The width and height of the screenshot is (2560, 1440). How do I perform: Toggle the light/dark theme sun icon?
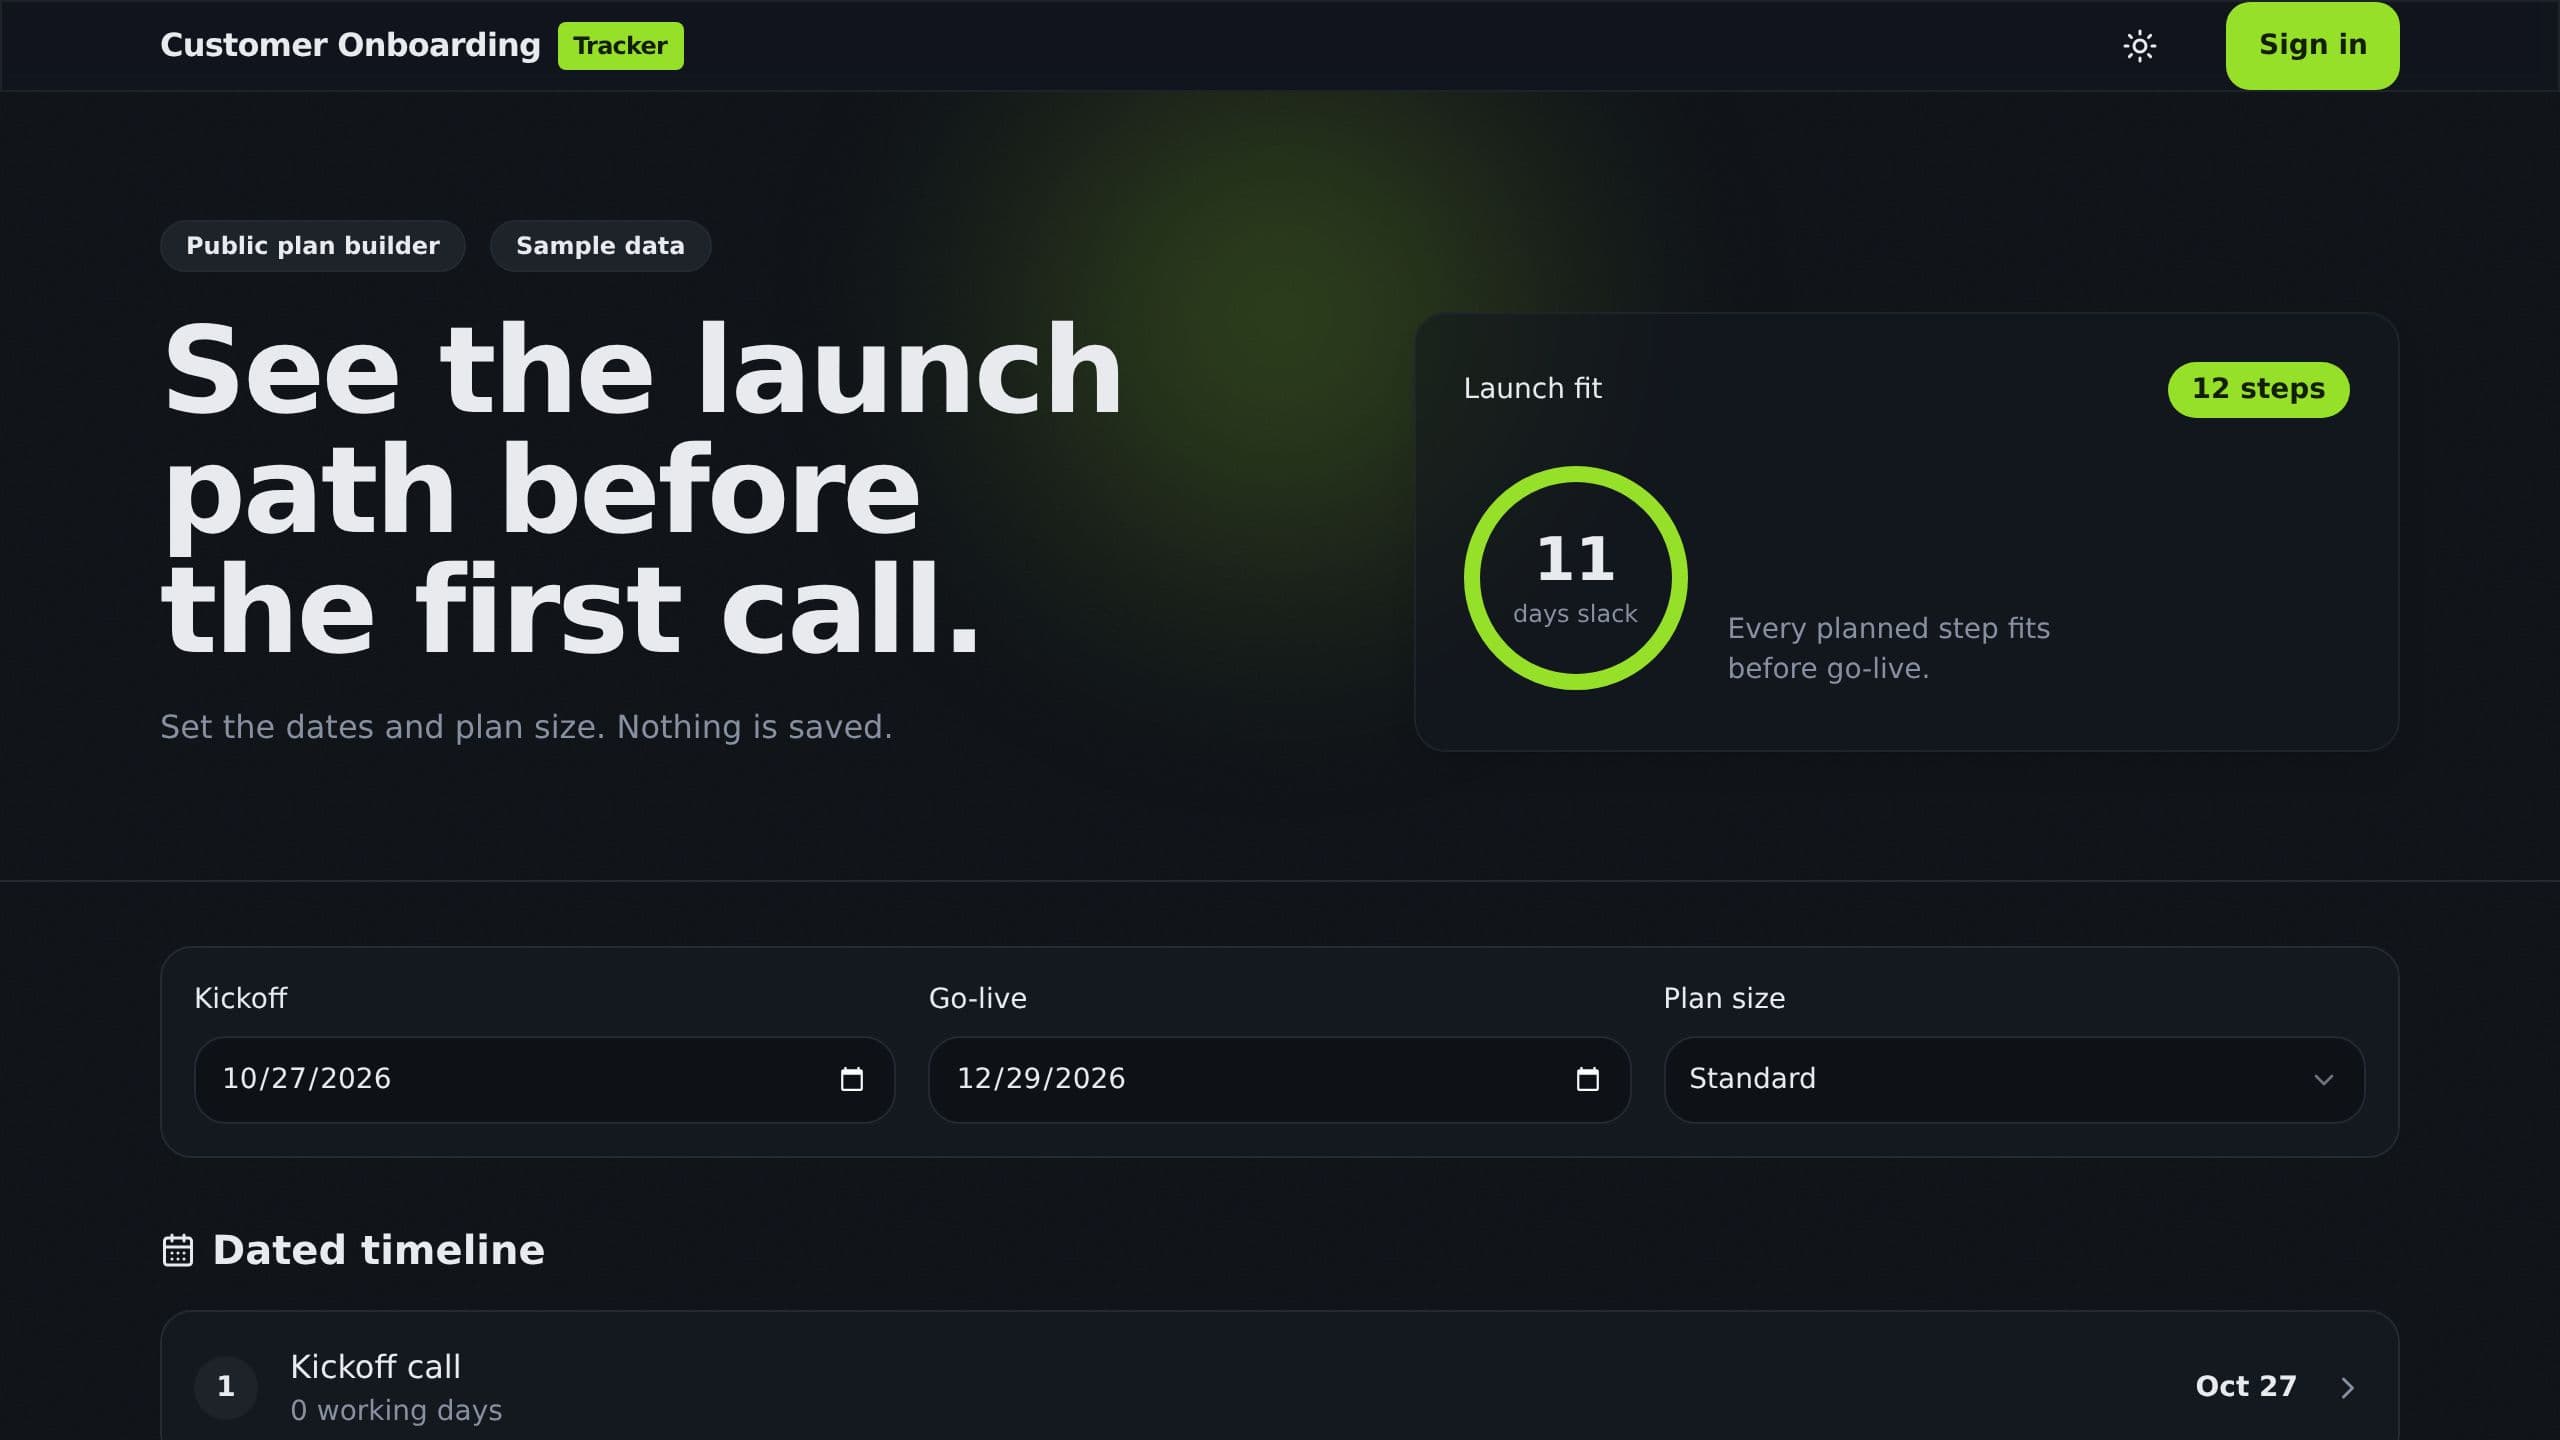(2139, 46)
